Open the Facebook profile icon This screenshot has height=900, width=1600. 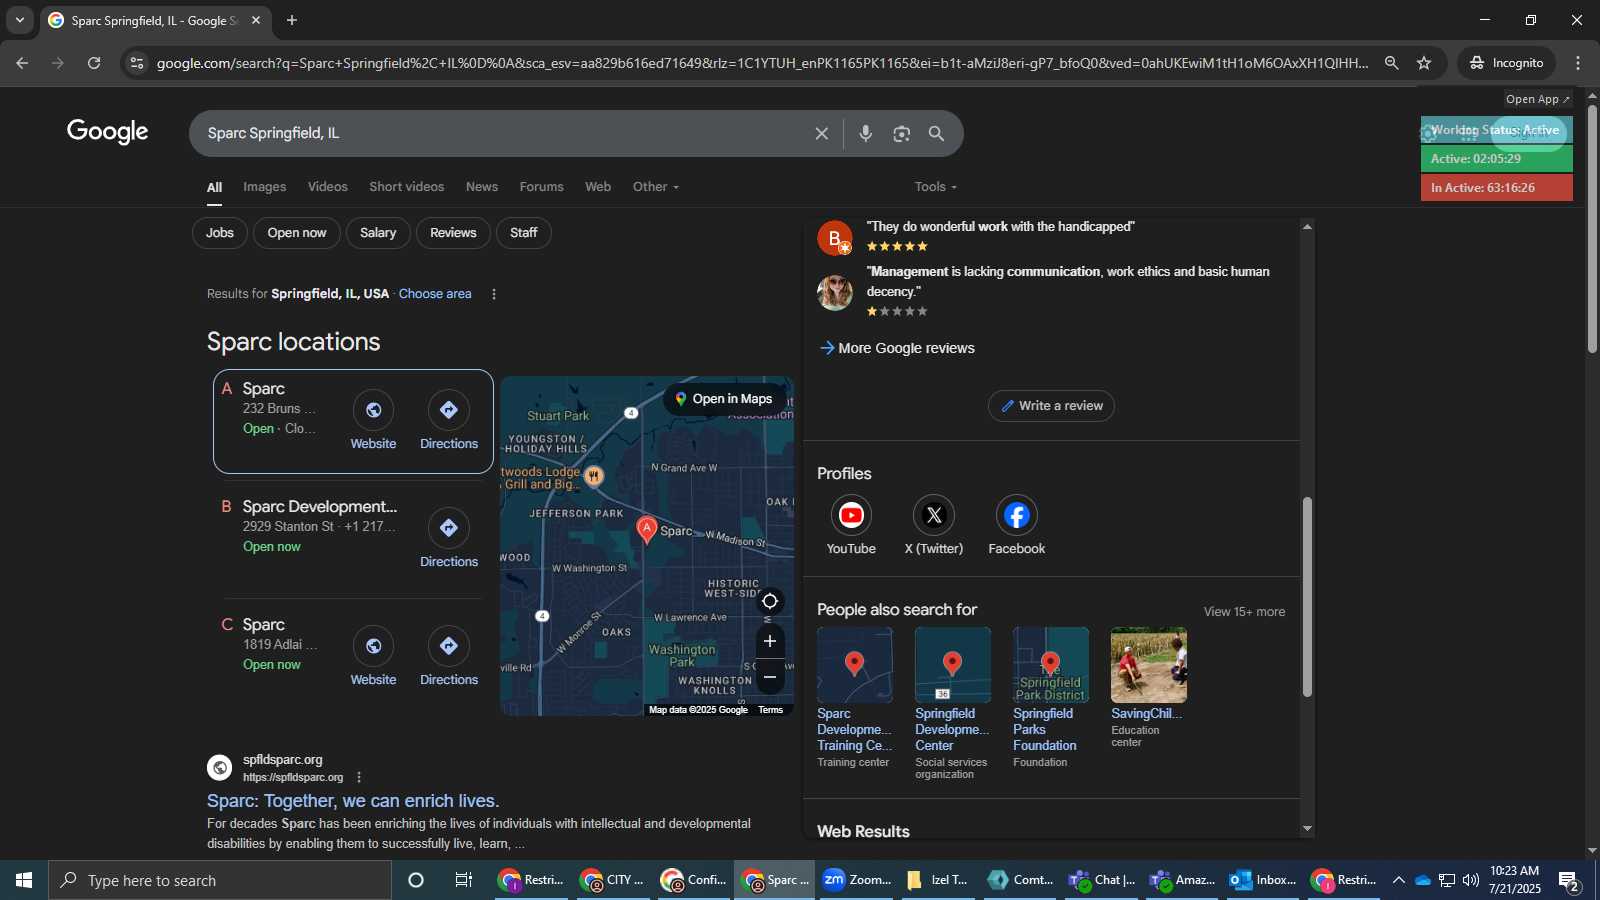1017,515
